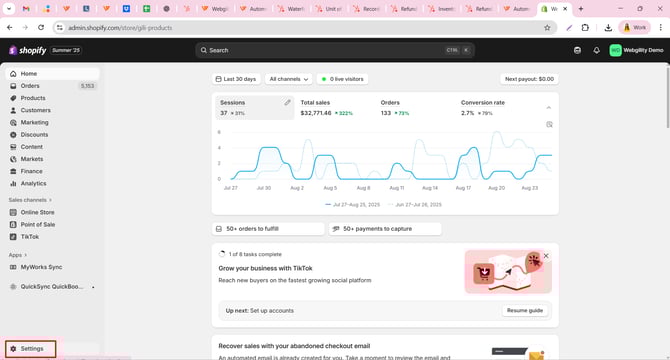Dismiss the TikTok guide card
This screenshot has height=360, width=670.
coord(546,256)
